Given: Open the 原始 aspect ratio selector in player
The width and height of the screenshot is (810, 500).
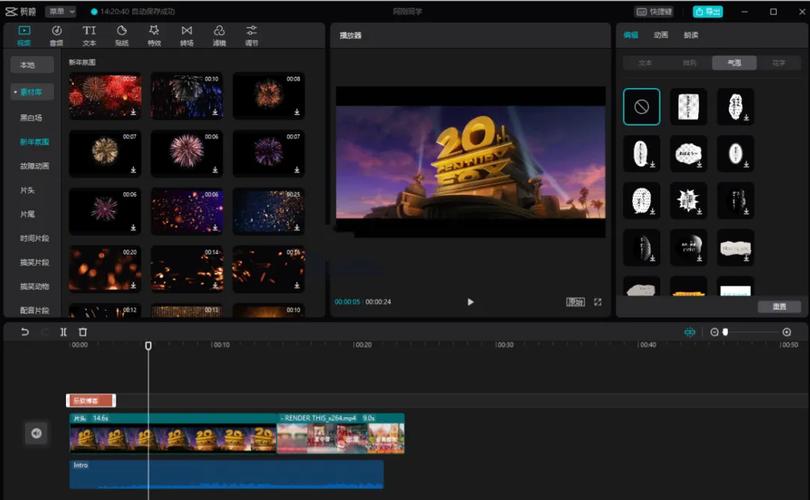Looking at the screenshot, I should coord(575,302).
